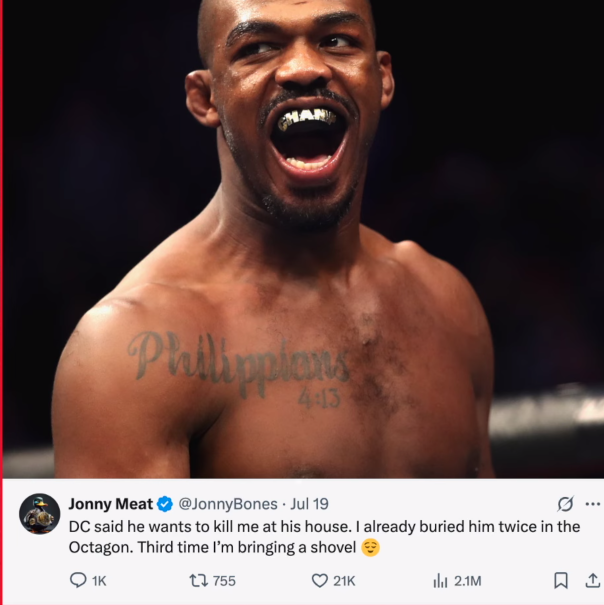This screenshot has height=605, width=604.
Task: Visit the @JonnyBones handle link
Action: (x=228, y=504)
